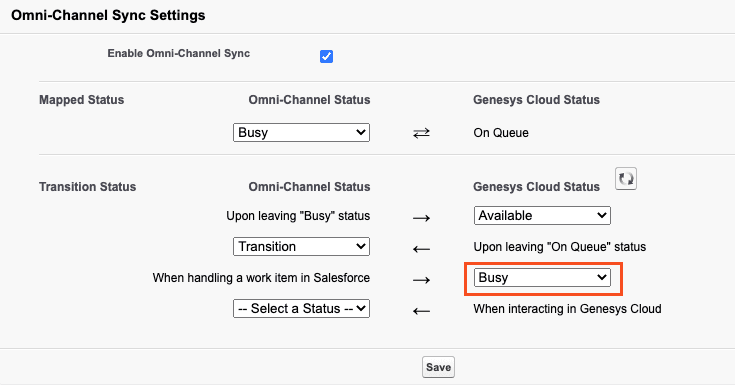Click the 'Enable Omni-Channel Sync' label
This screenshot has width=735, height=386.
point(179,53)
